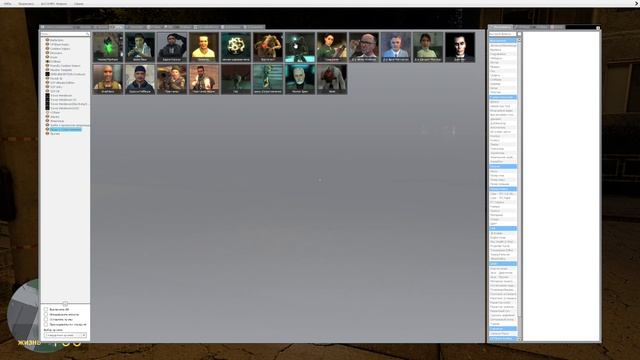The width and height of the screenshot is (640, 360).
Task: Toggle the 'Игнорировать игроков' checkbox
Action: [x=46, y=315]
